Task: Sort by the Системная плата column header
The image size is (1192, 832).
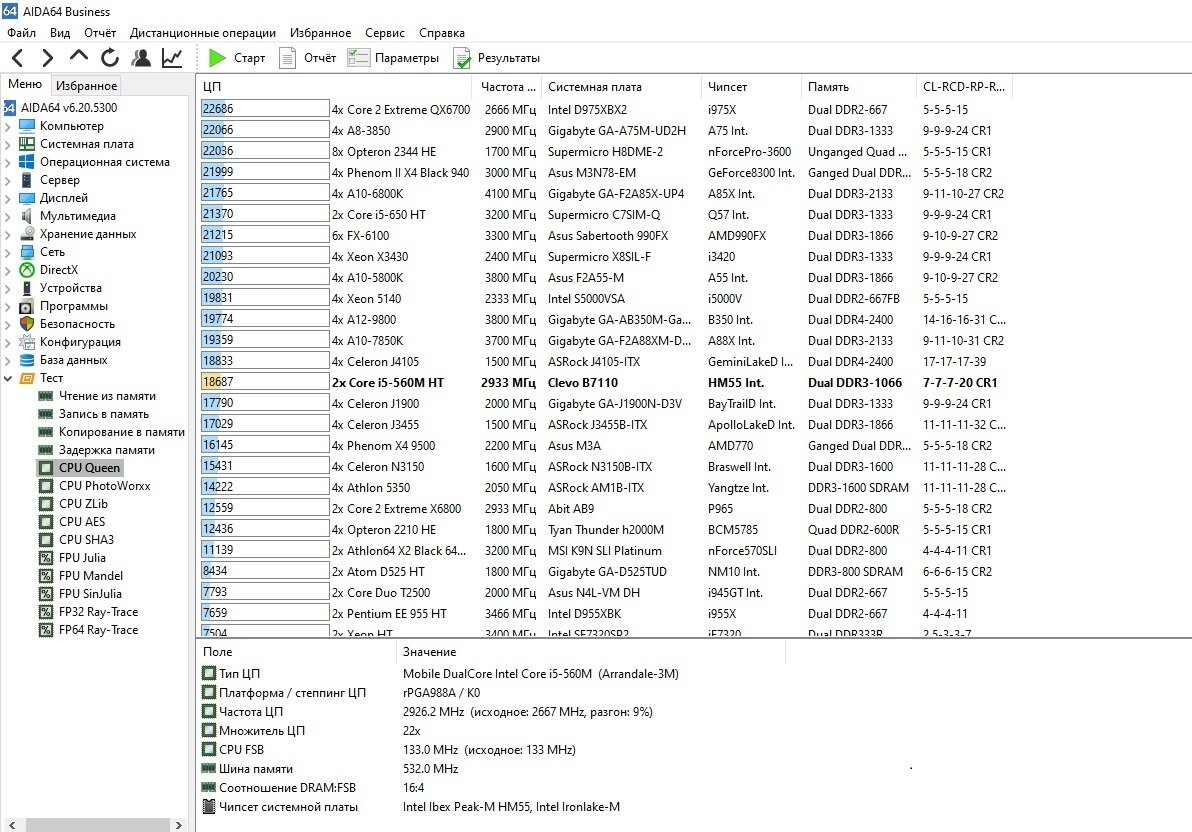Action: [621, 87]
